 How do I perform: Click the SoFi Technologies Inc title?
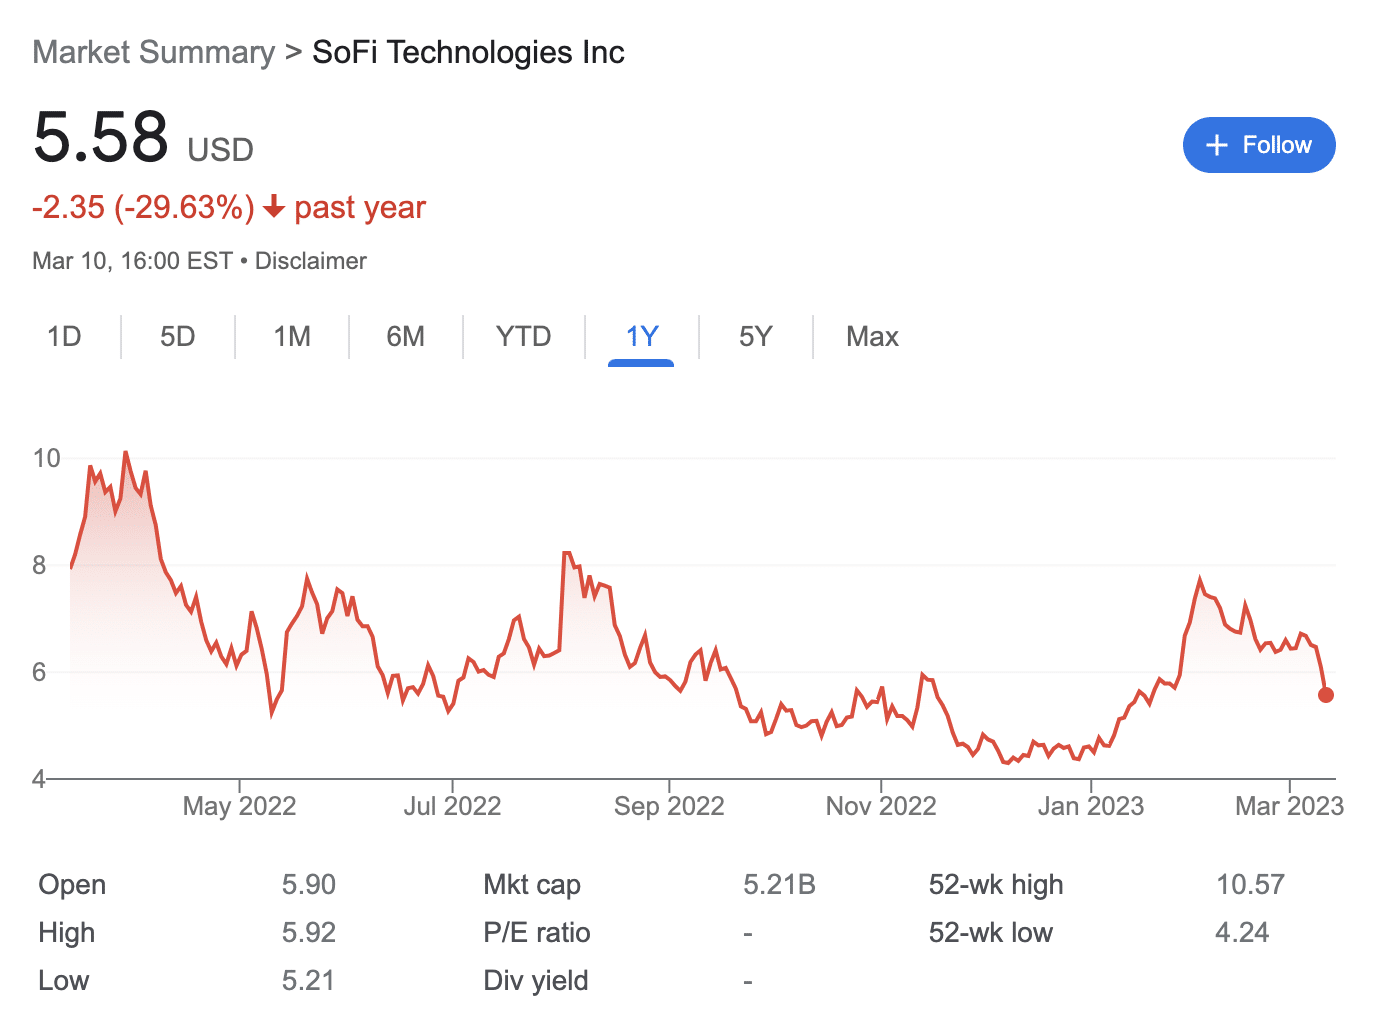468,52
